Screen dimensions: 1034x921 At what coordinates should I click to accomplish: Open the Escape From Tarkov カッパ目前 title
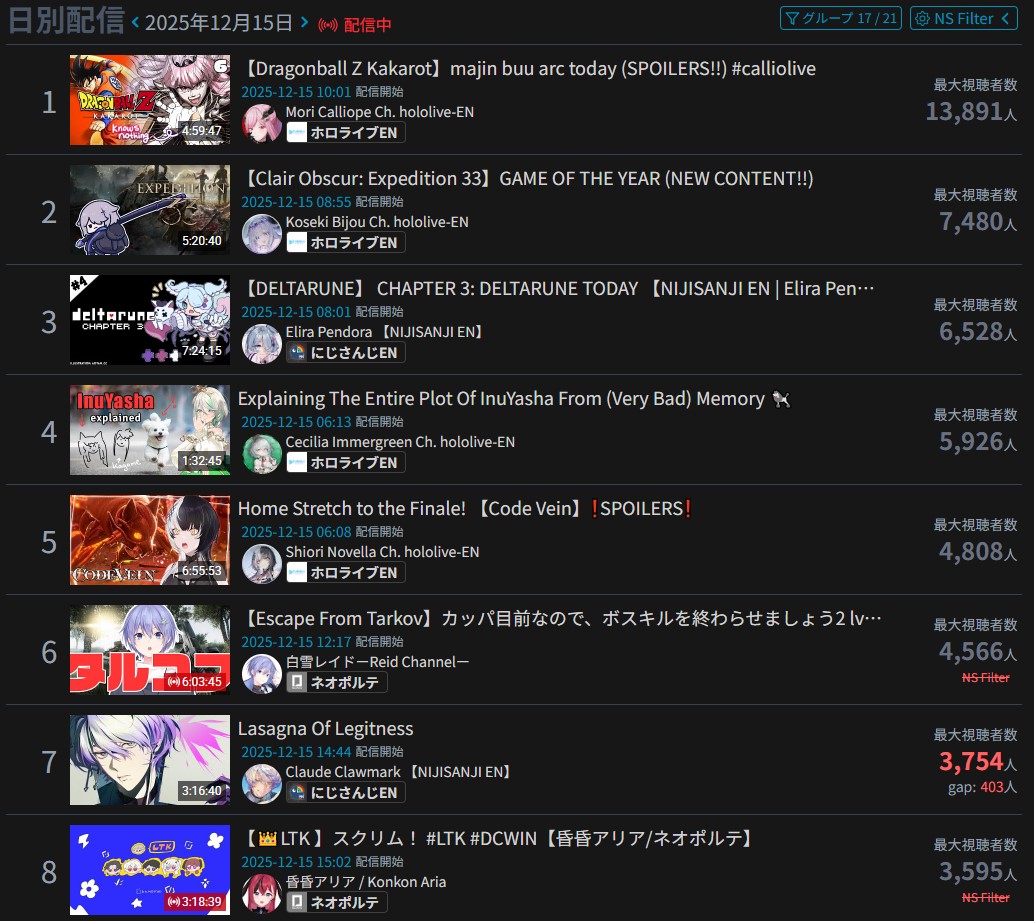(560, 619)
